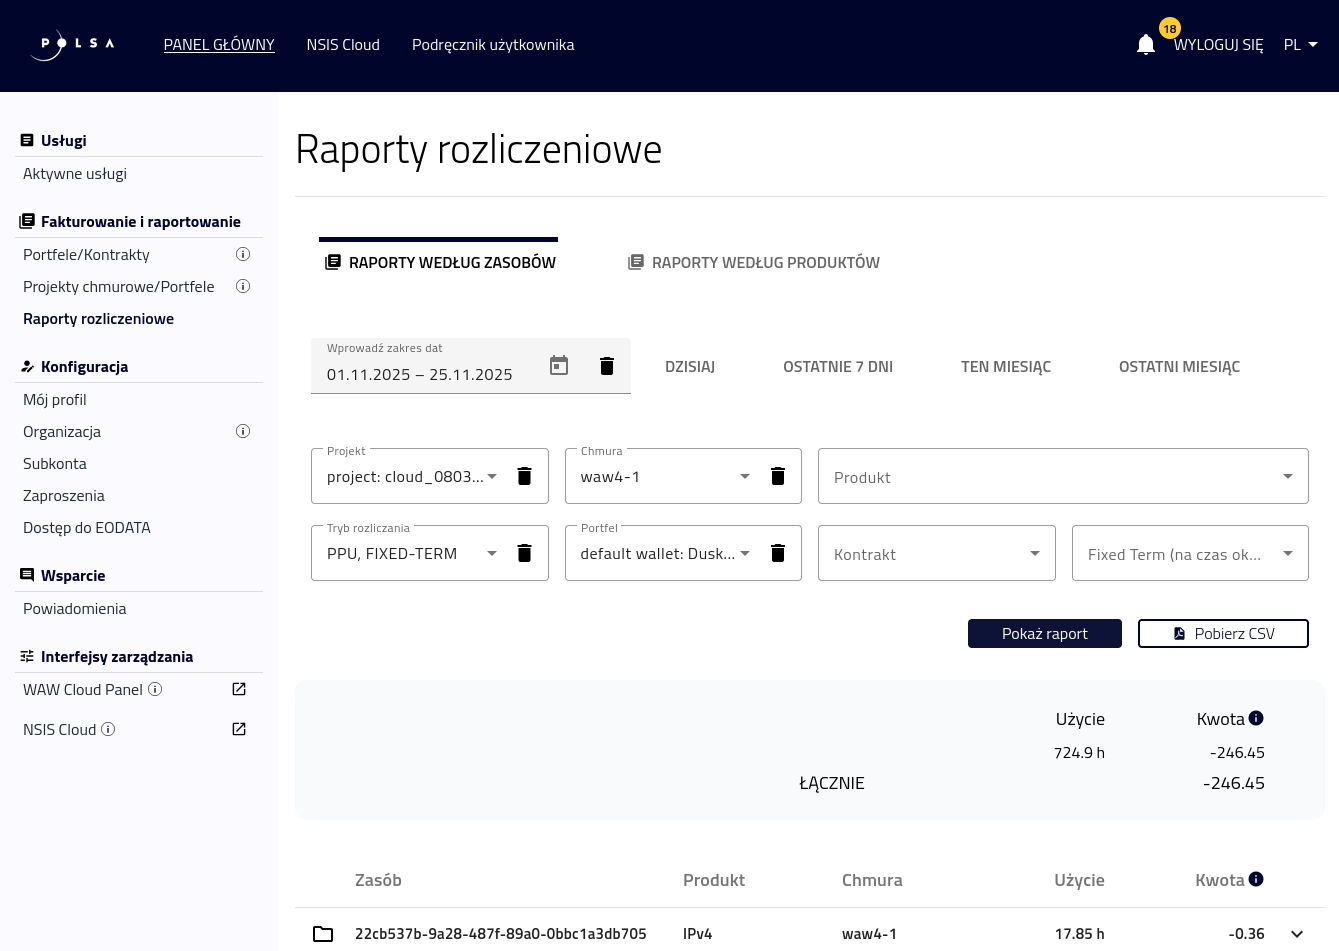Open the notifications bell
Image resolution: width=1339 pixels, height=951 pixels.
1146,45
